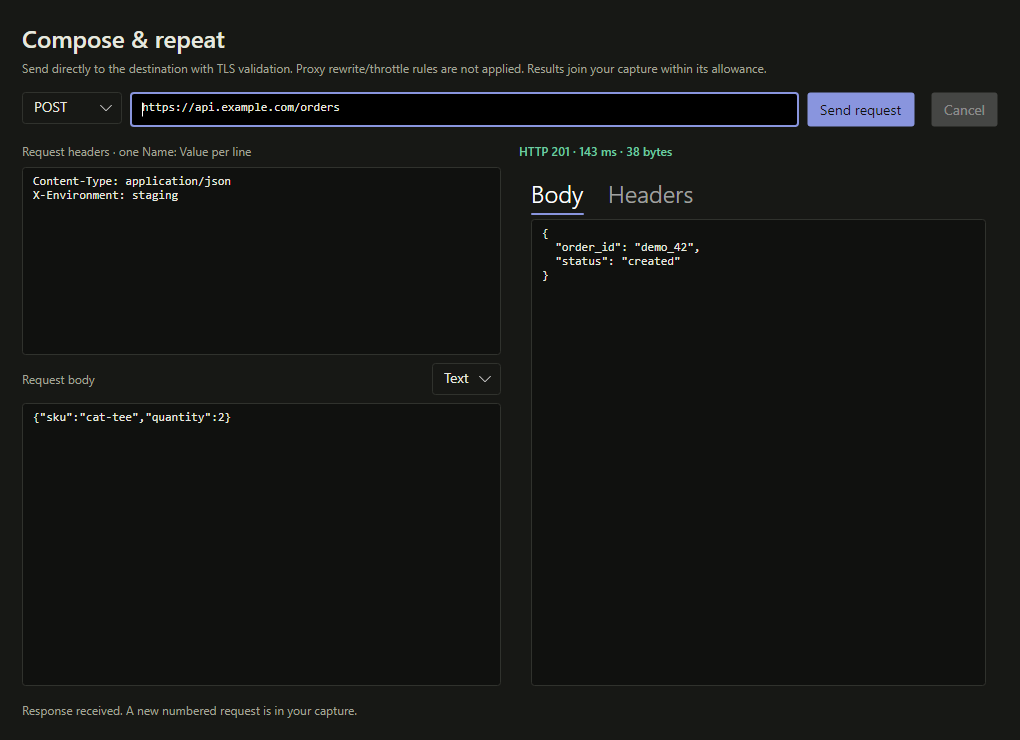Click the HTTP 201 status line
Image resolution: width=1020 pixels, height=740 pixels.
pos(595,152)
